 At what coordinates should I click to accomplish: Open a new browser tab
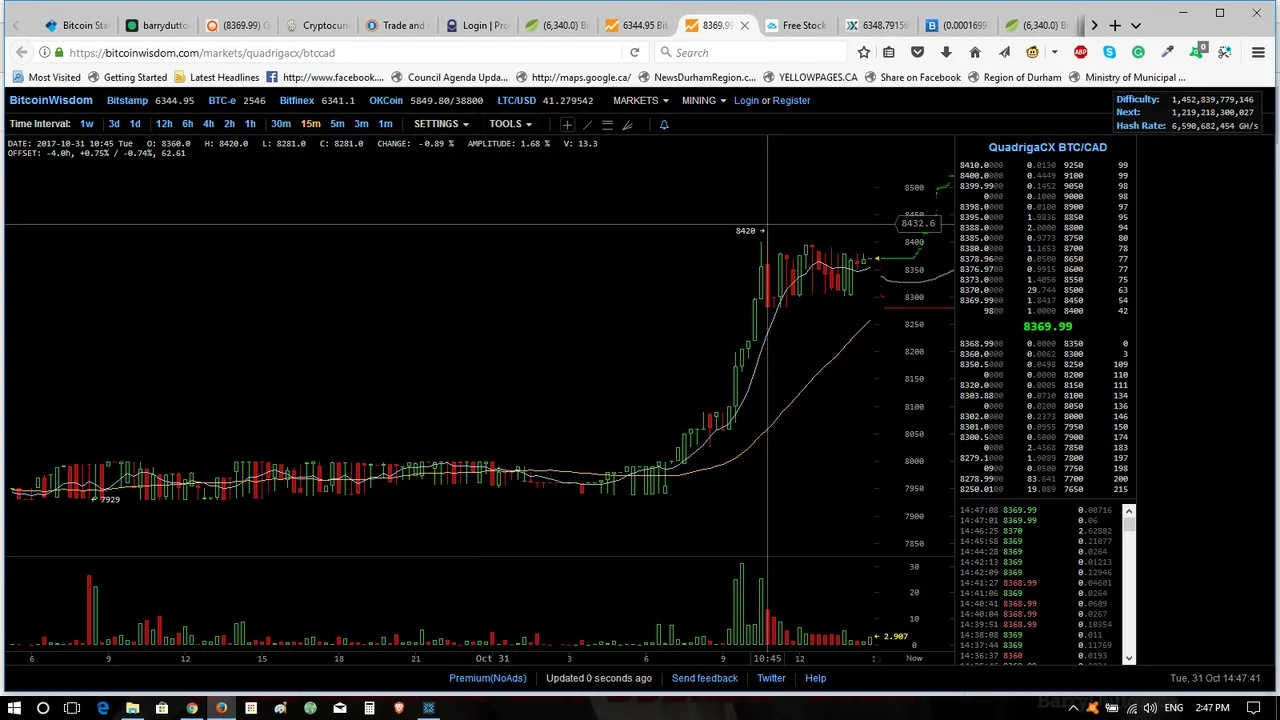coord(1115,25)
